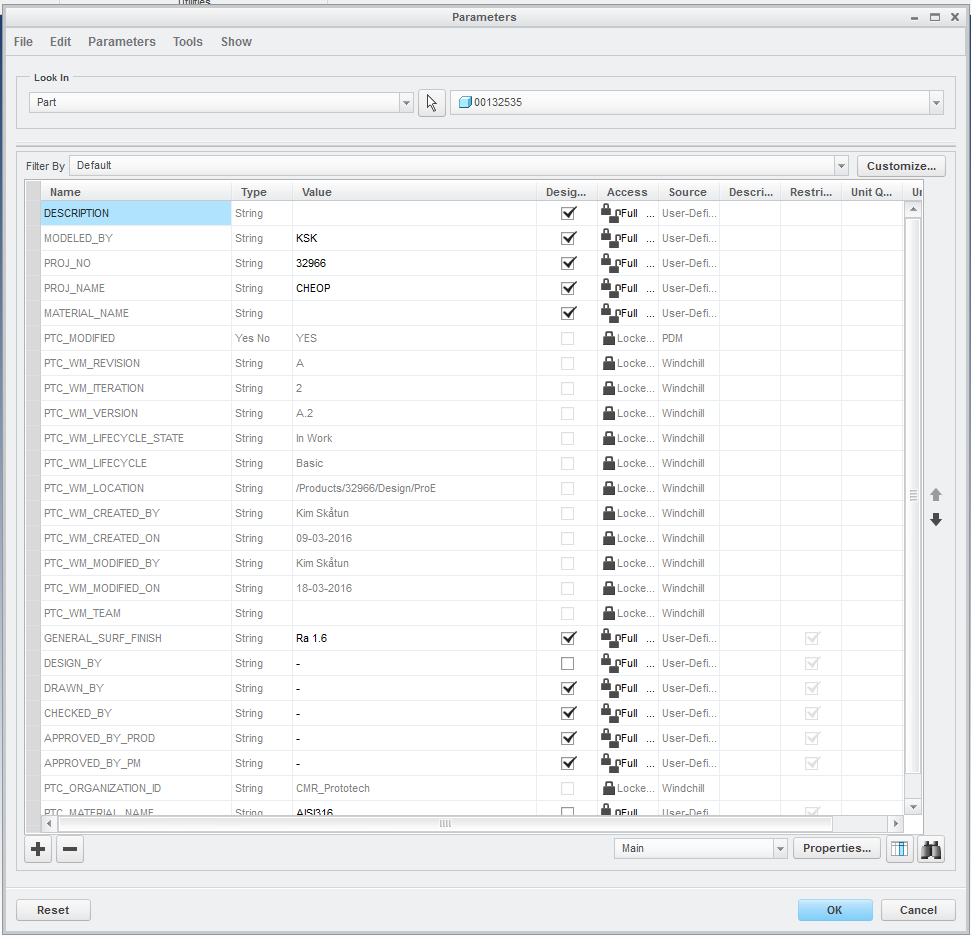Click the access icon for MATERIAL_NAME
This screenshot has width=971, height=938.
pos(609,313)
